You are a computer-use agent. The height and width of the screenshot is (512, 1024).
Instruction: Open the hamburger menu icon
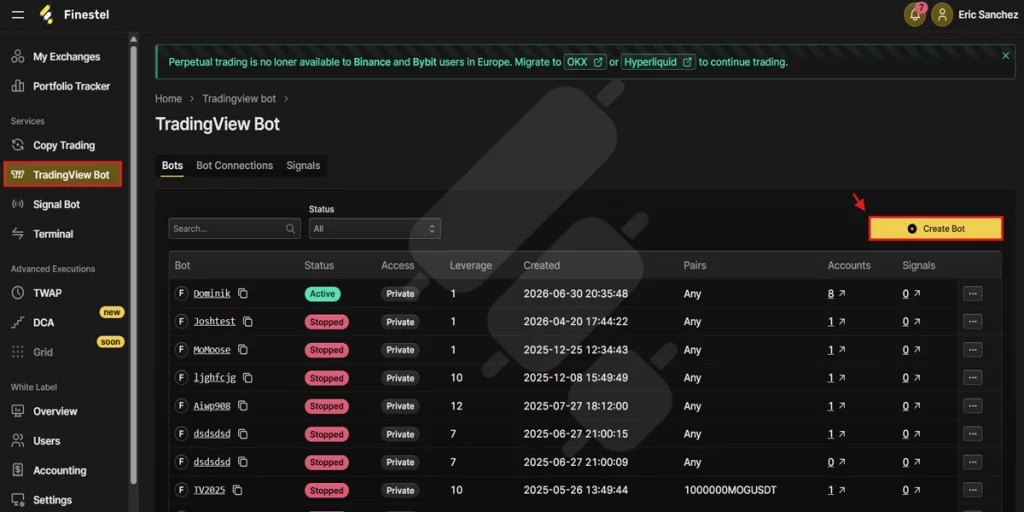[18, 14]
